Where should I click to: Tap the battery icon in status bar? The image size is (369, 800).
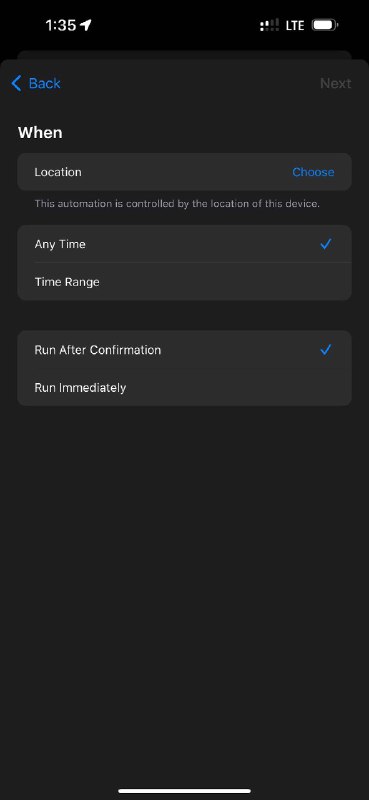click(325, 25)
